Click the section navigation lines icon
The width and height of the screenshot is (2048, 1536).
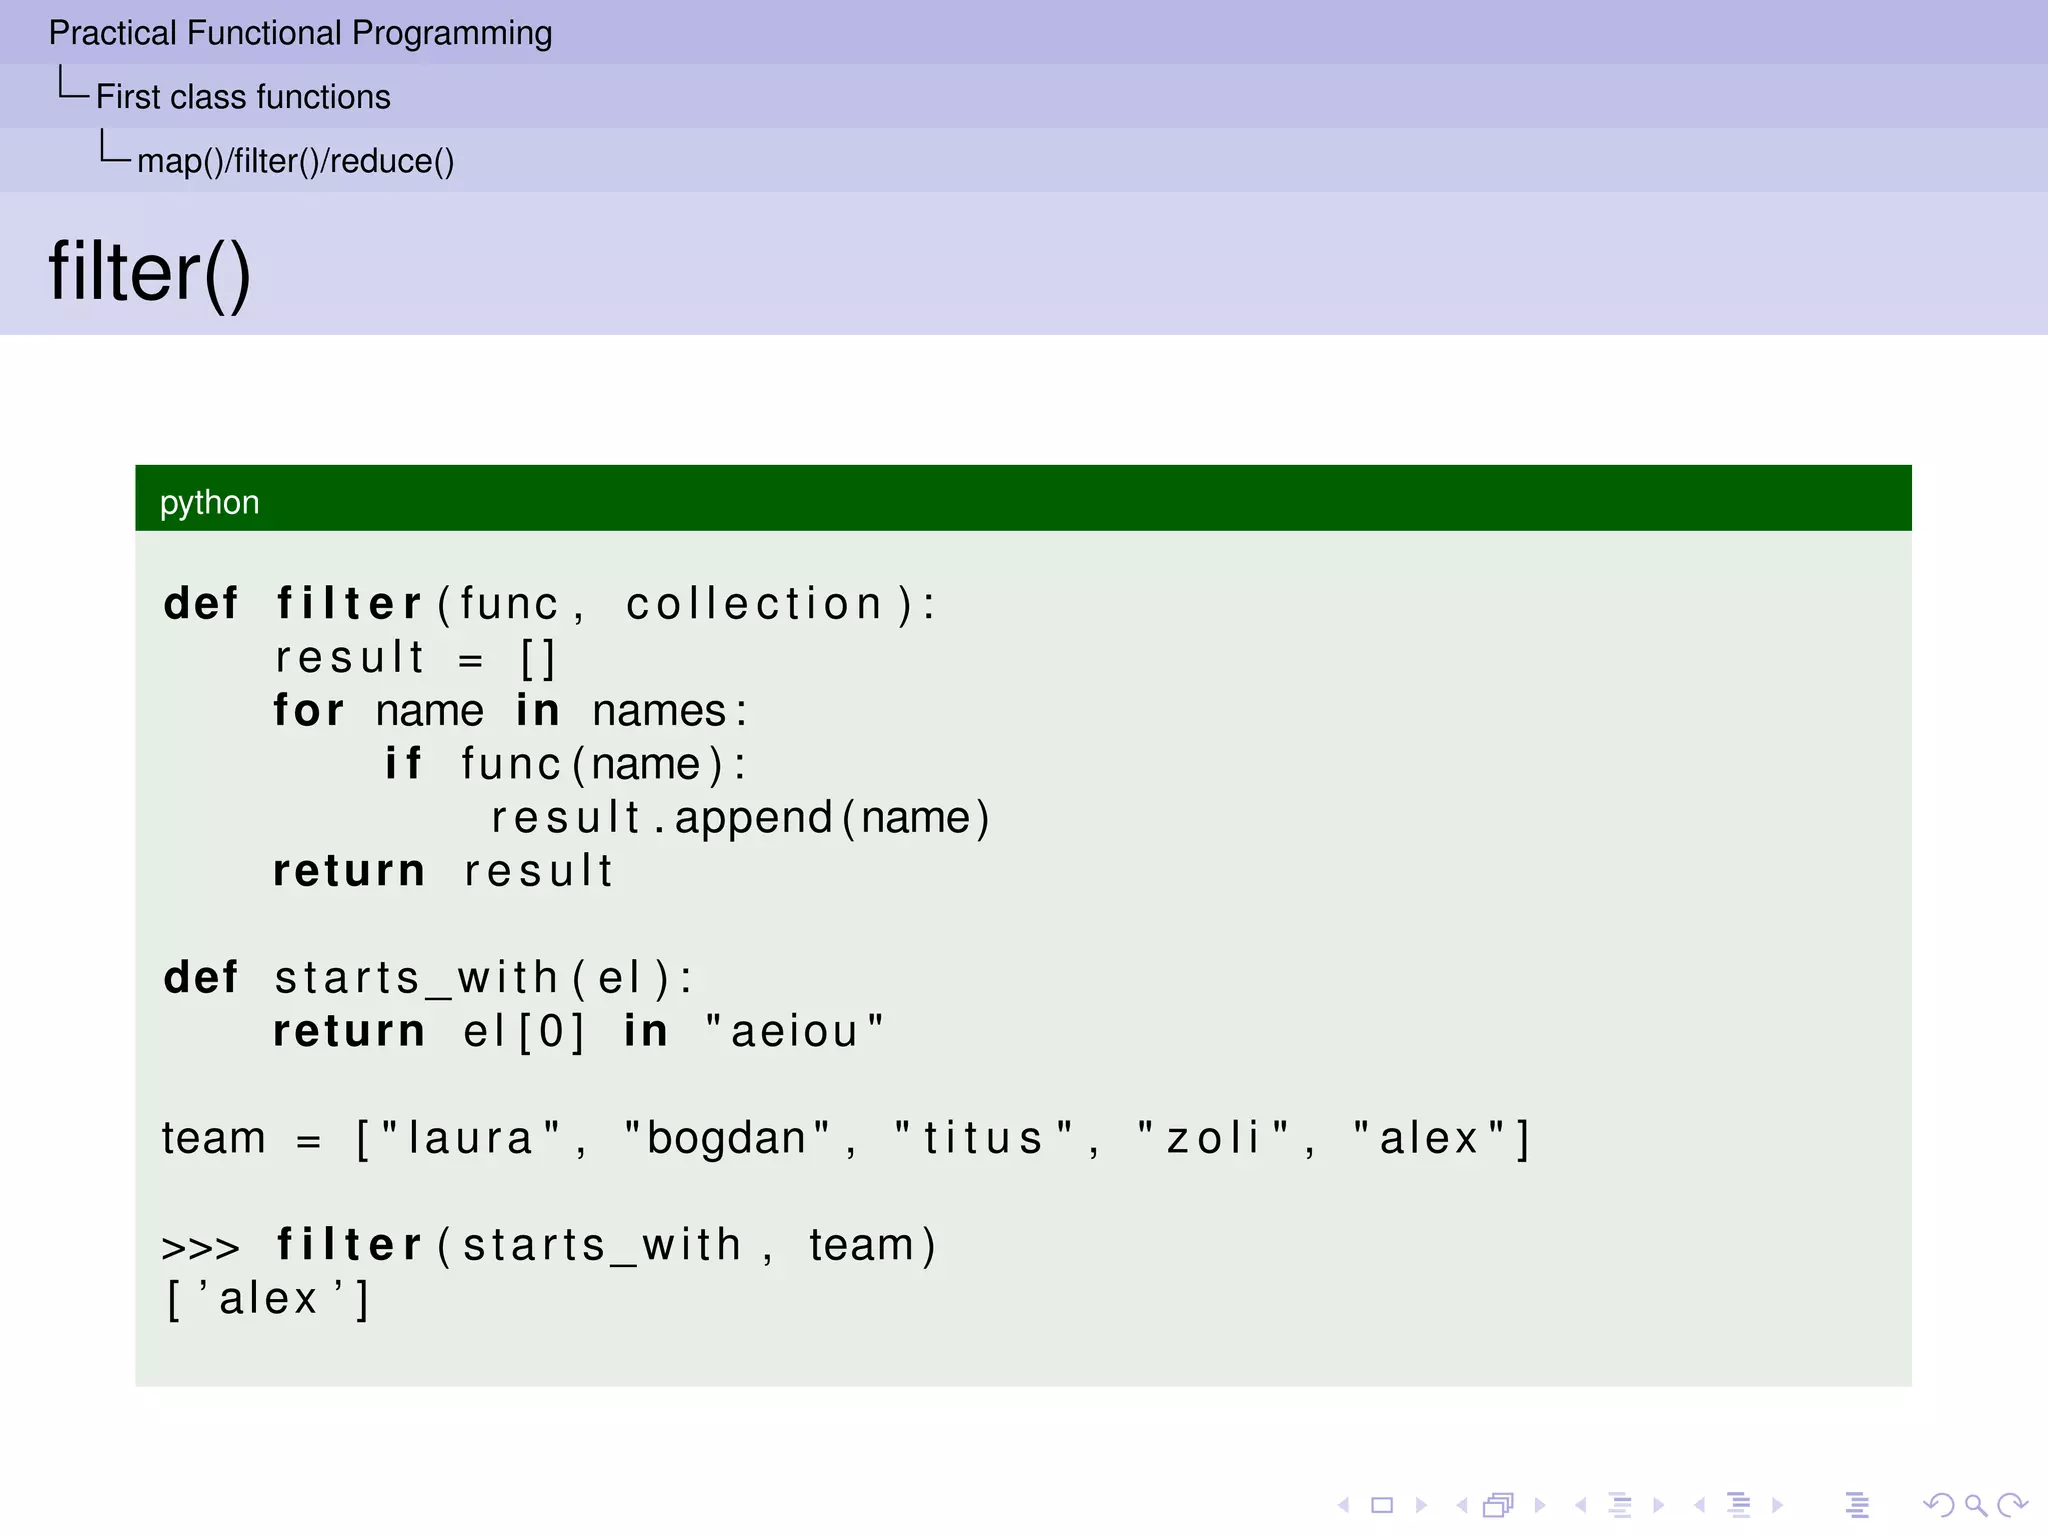pos(1739,1505)
